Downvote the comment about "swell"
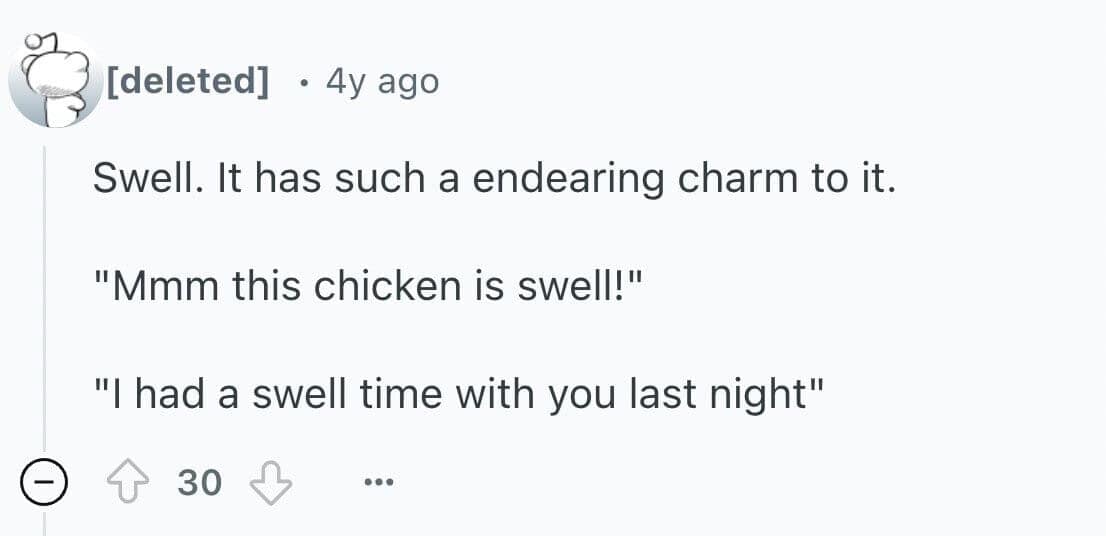Screen dimensions: 1106x536 point(271,484)
